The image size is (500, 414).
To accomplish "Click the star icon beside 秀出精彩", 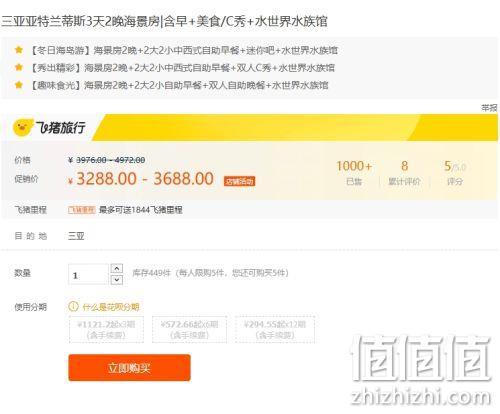I will (19, 67).
